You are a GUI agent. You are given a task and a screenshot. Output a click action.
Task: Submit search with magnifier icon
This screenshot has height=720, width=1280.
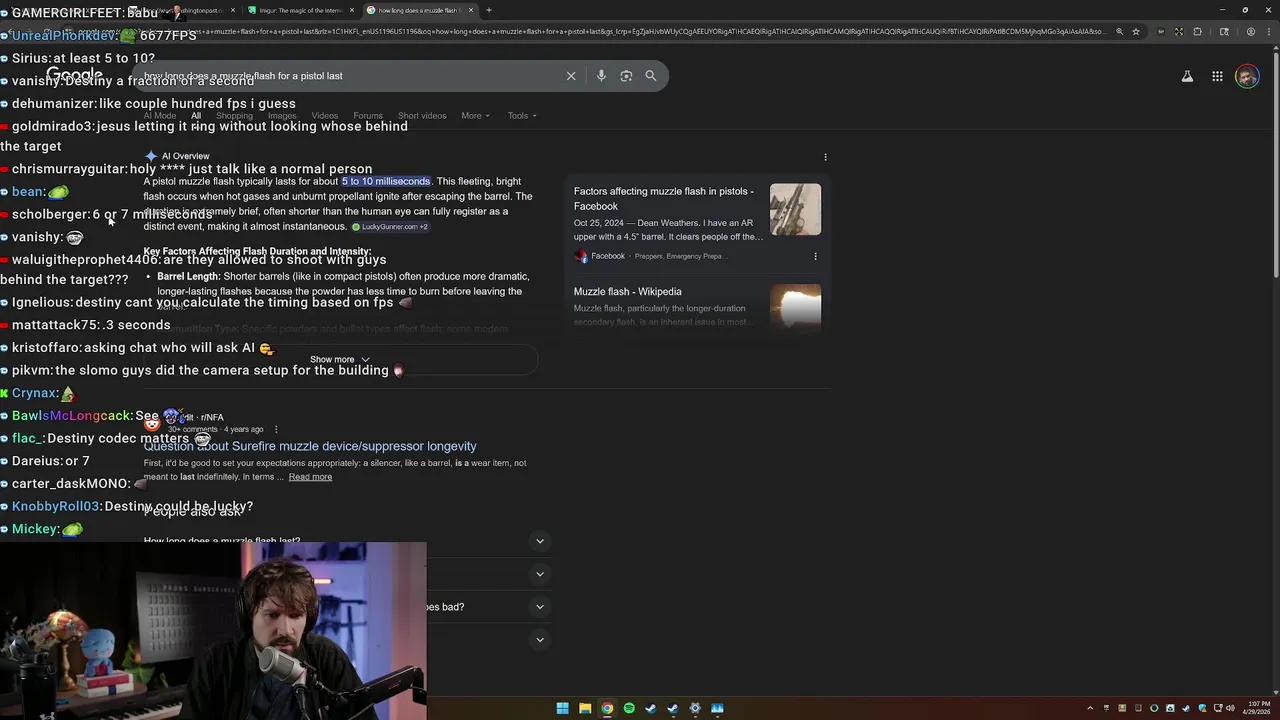coord(651,76)
